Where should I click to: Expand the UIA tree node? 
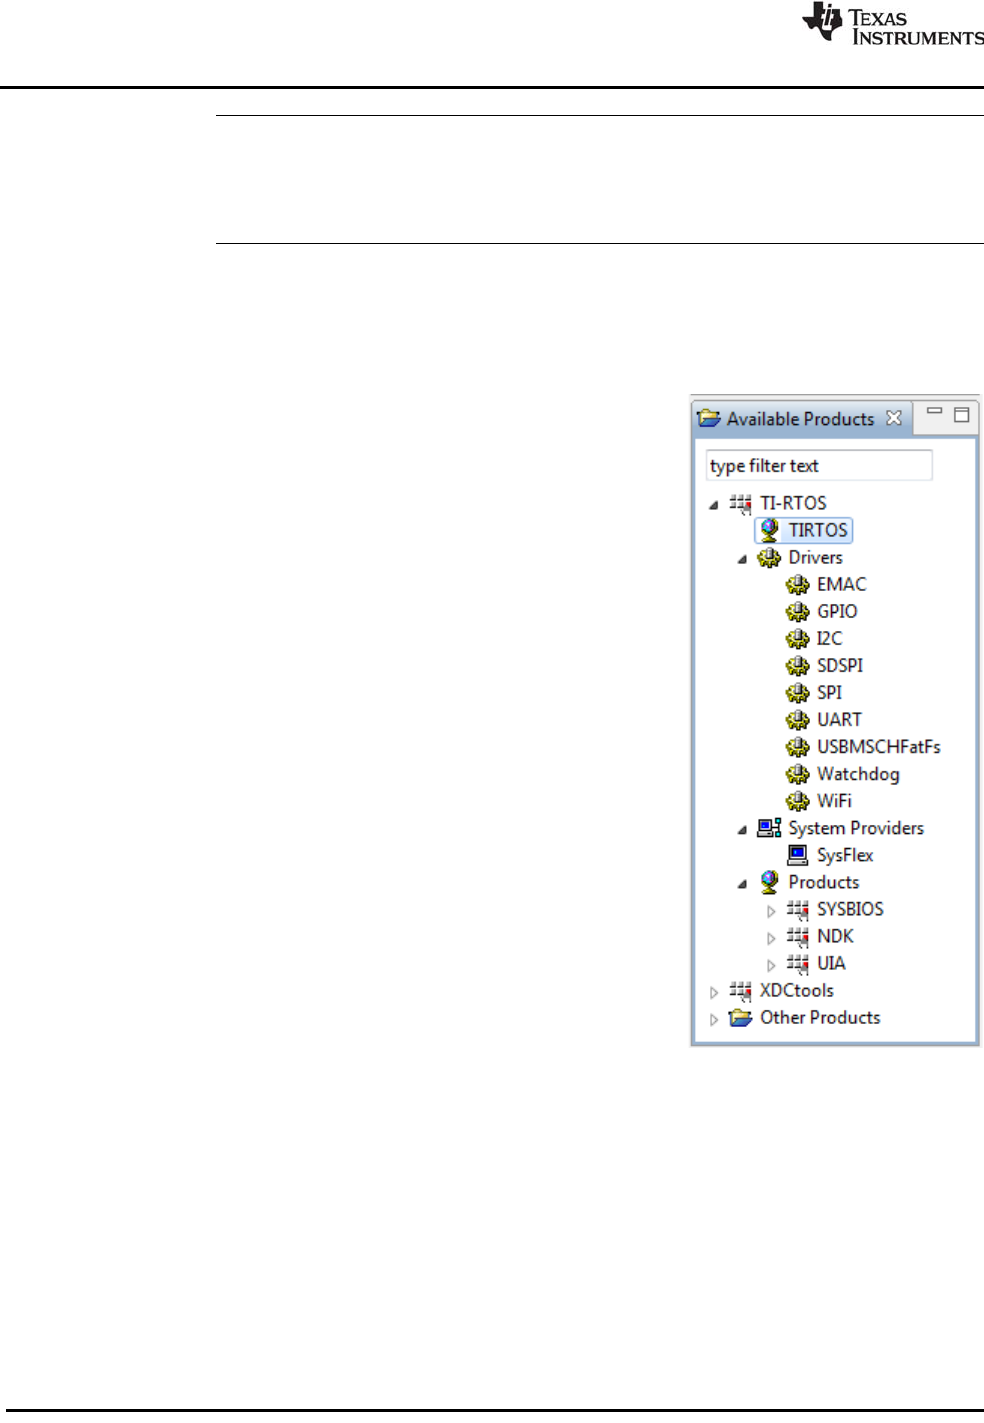pos(771,964)
